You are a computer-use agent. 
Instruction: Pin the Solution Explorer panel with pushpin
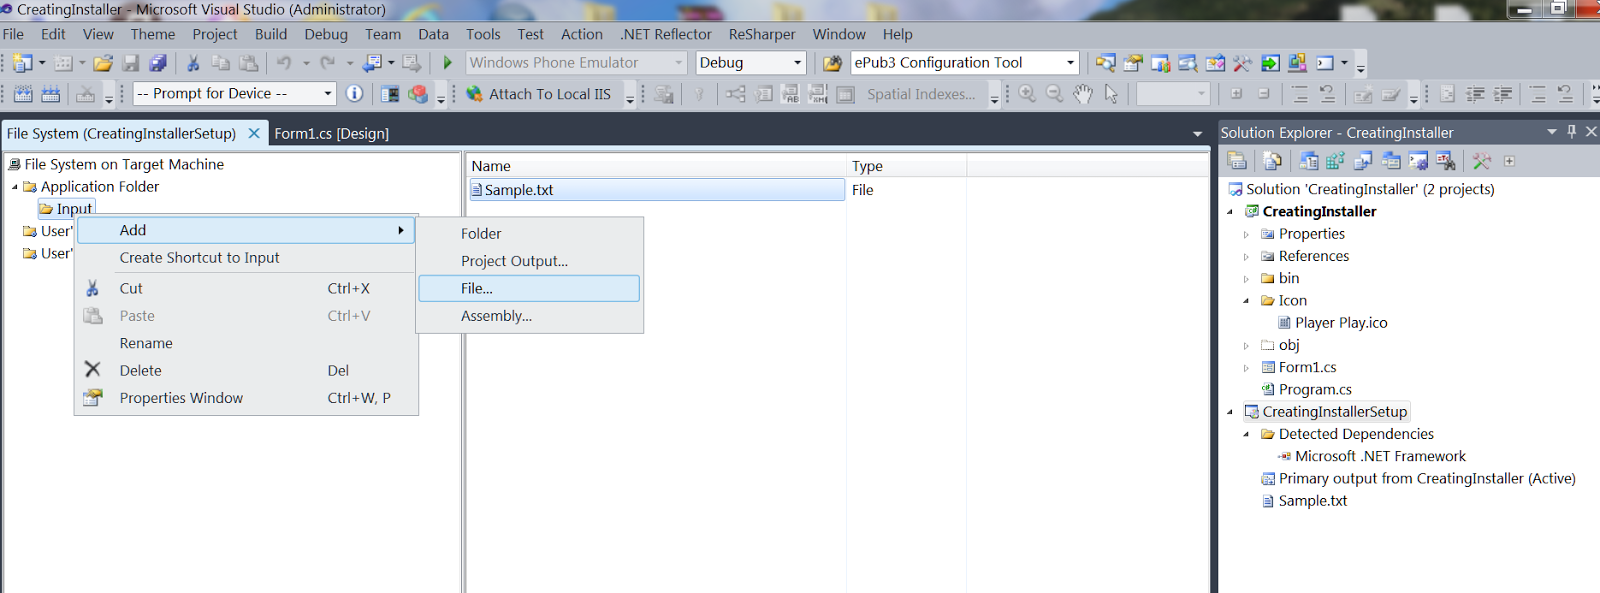coord(1571,132)
